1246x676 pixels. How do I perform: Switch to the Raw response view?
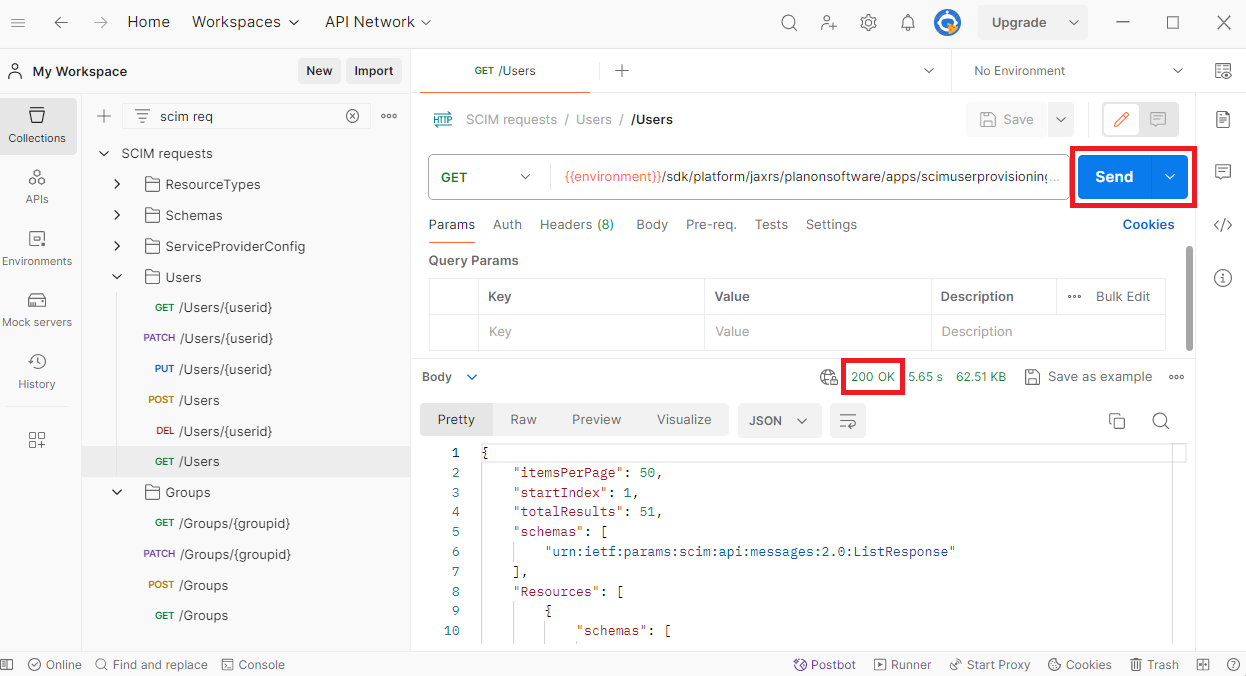pos(524,420)
